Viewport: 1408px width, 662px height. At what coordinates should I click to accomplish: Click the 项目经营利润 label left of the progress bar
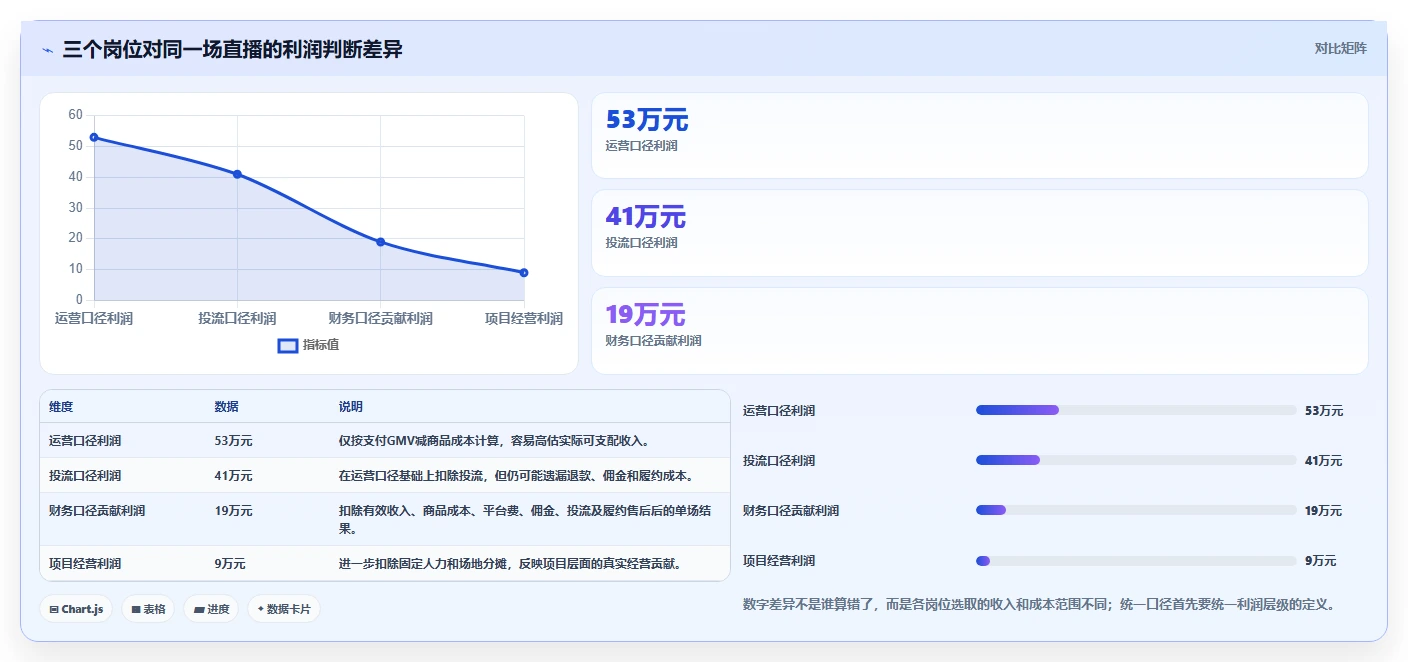click(779, 561)
